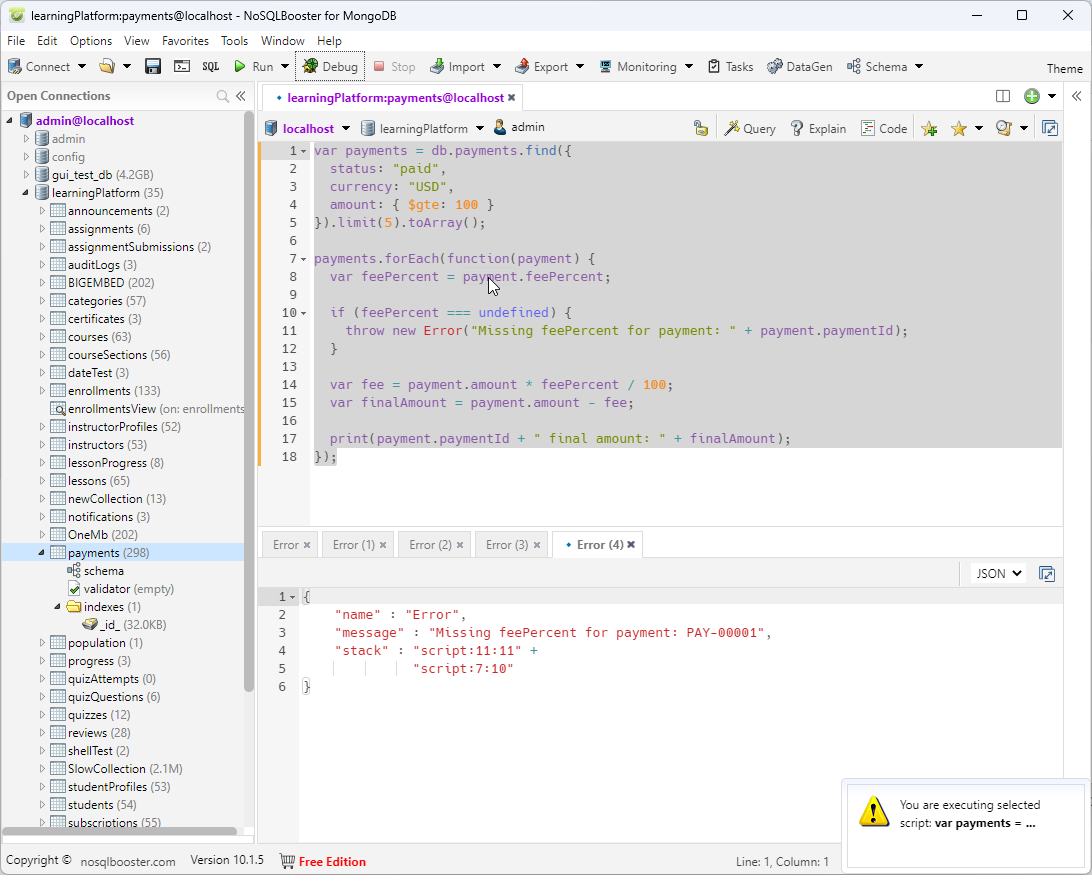Viewport: 1092px width, 875px height.
Task: Pop out the result panel icon
Action: pos(1047,573)
